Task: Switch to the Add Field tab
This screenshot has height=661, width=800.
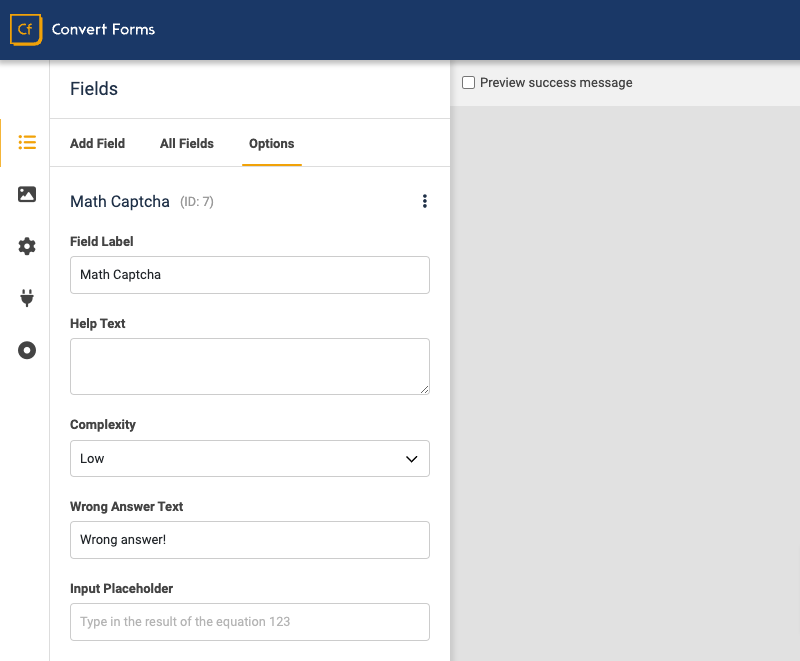Action: tap(97, 143)
